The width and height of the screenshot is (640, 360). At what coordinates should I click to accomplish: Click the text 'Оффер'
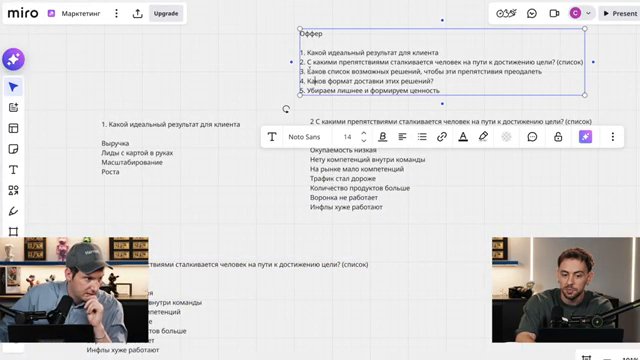coord(311,34)
